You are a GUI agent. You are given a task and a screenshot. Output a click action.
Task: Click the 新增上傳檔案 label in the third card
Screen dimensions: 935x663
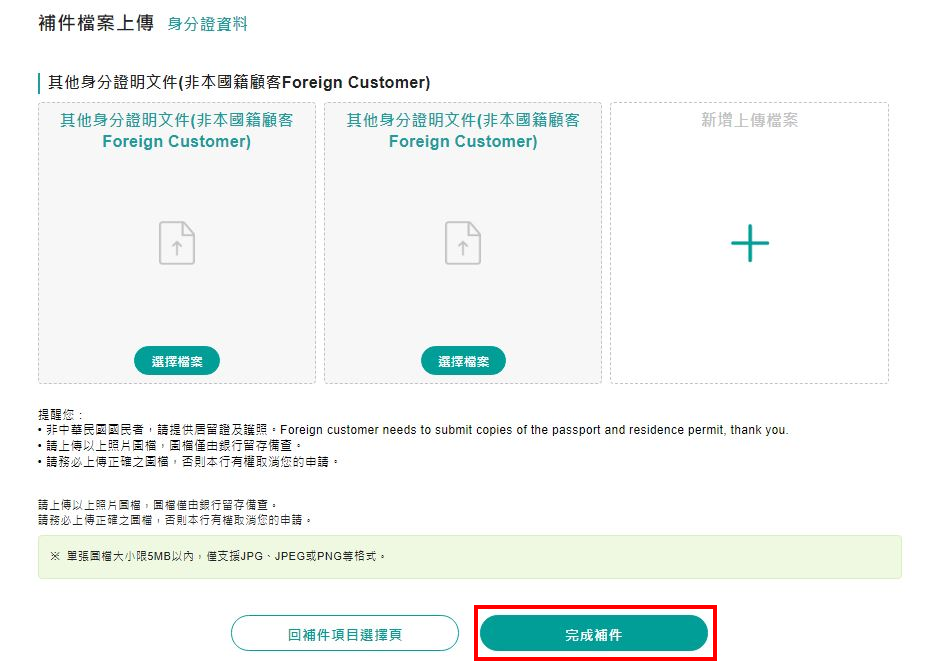[x=749, y=120]
